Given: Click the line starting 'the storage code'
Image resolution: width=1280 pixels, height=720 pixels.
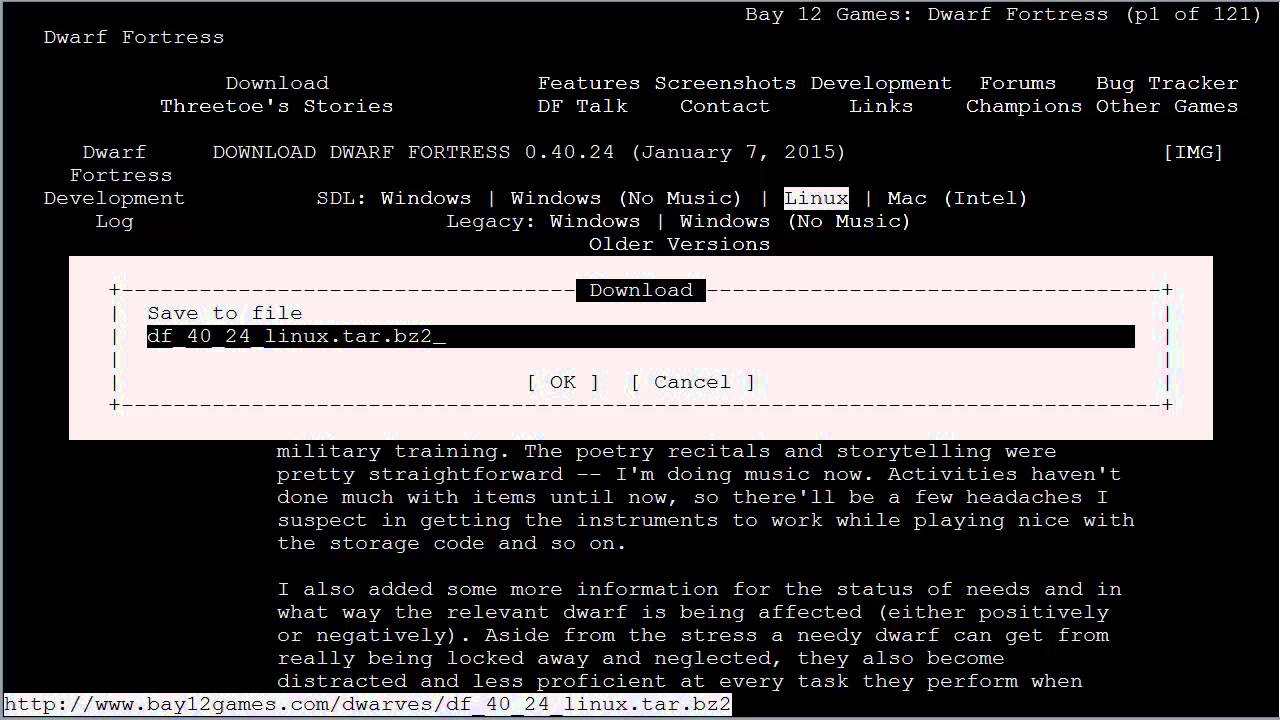Looking at the screenshot, I should coord(452,543).
